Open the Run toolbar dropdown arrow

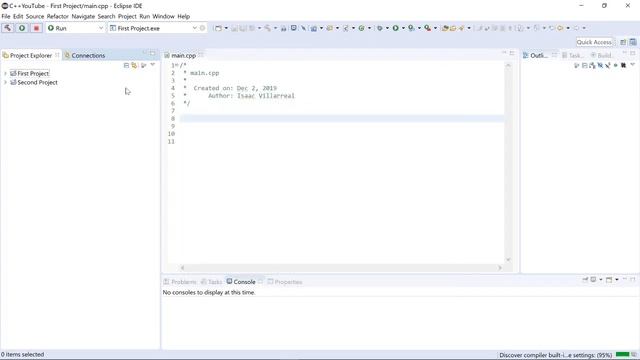pyautogui.click(x=403, y=28)
